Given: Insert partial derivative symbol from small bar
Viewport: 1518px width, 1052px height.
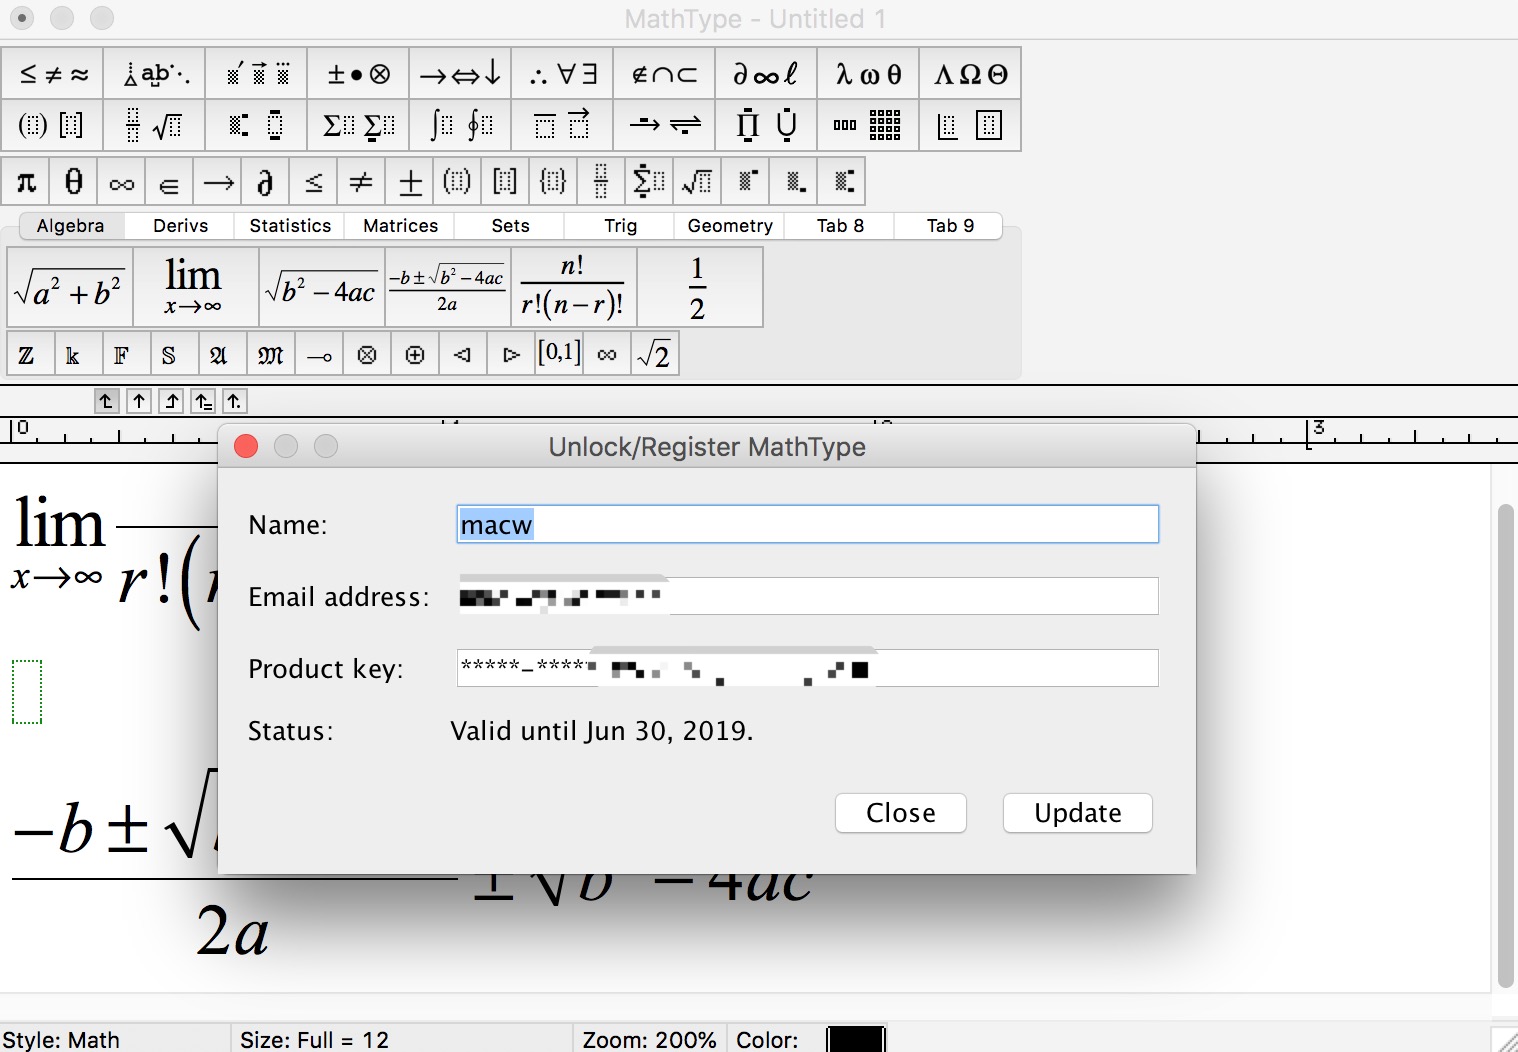Looking at the screenshot, I should pos(265,182).
